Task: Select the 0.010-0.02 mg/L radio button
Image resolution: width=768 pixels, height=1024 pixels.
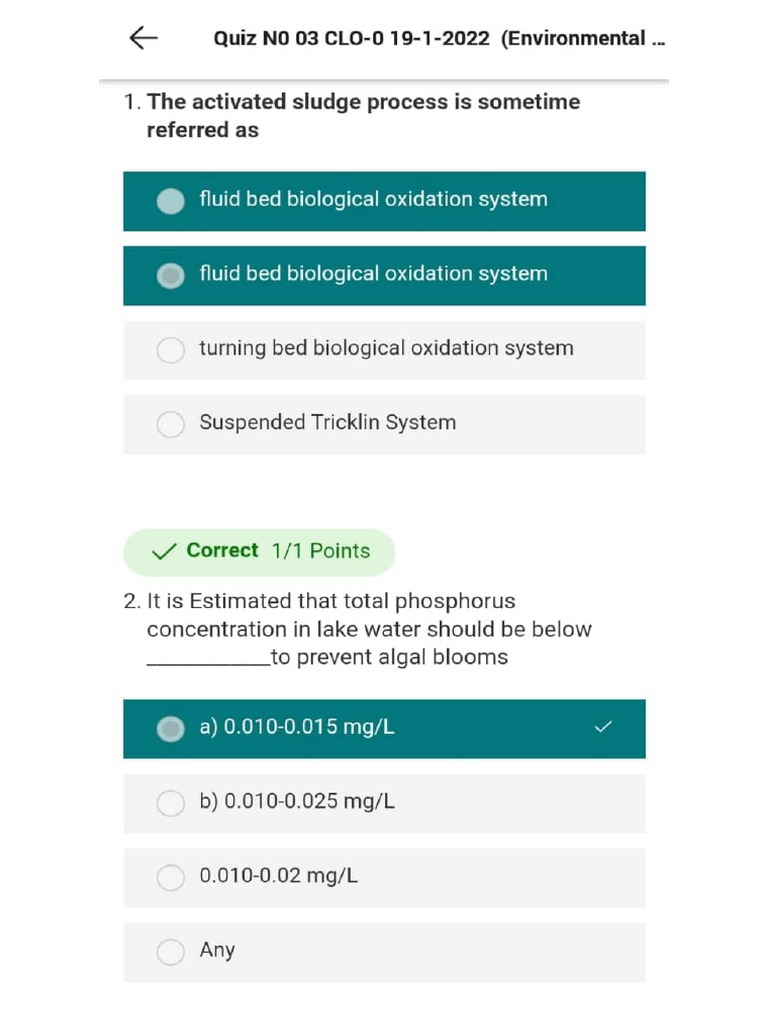Action: pos(171,877)
